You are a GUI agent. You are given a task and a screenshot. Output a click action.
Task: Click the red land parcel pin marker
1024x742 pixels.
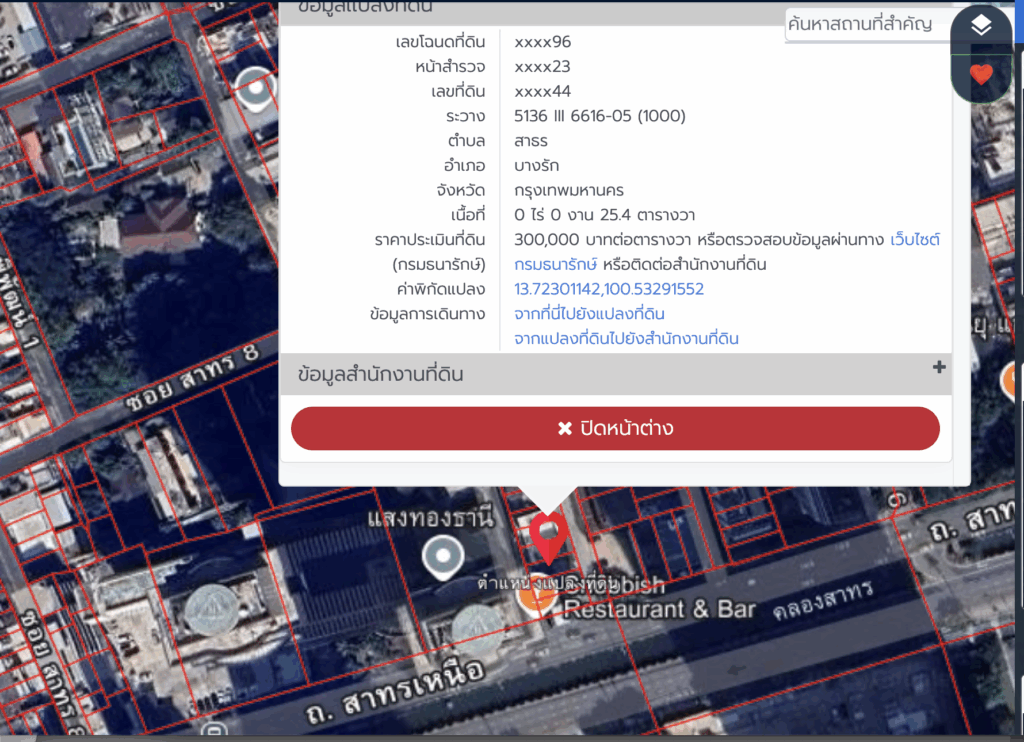(x=548, y=534)
